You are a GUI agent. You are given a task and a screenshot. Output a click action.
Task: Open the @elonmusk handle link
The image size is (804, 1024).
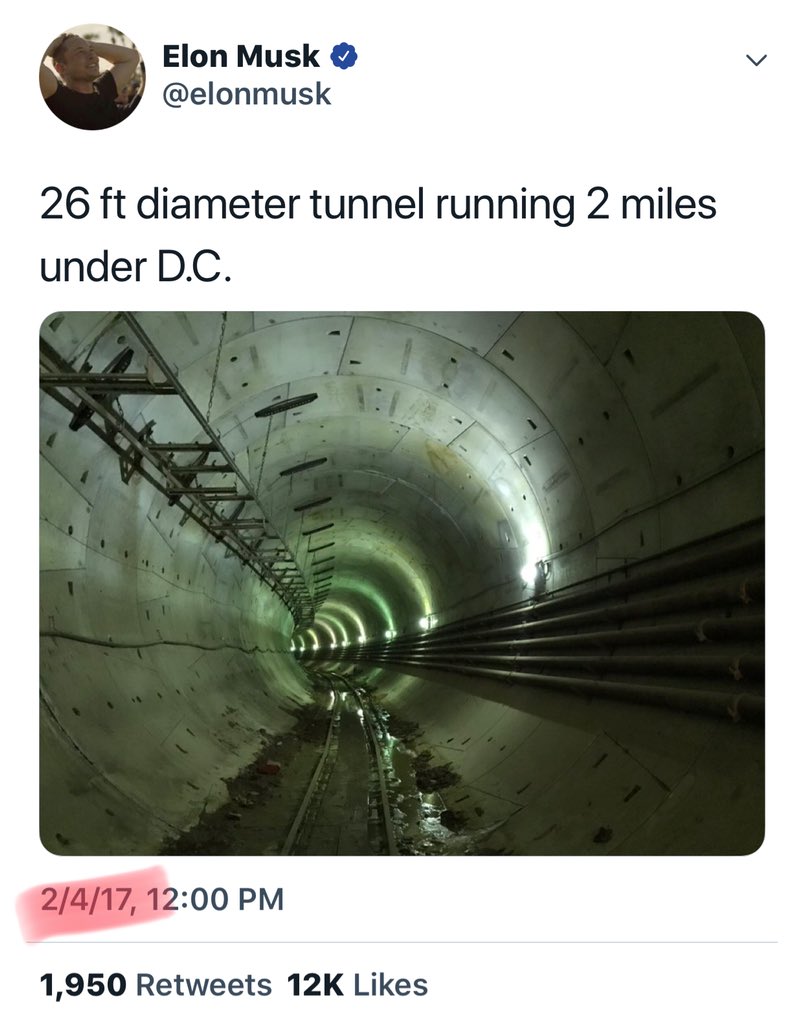click(x=246, y=95)
